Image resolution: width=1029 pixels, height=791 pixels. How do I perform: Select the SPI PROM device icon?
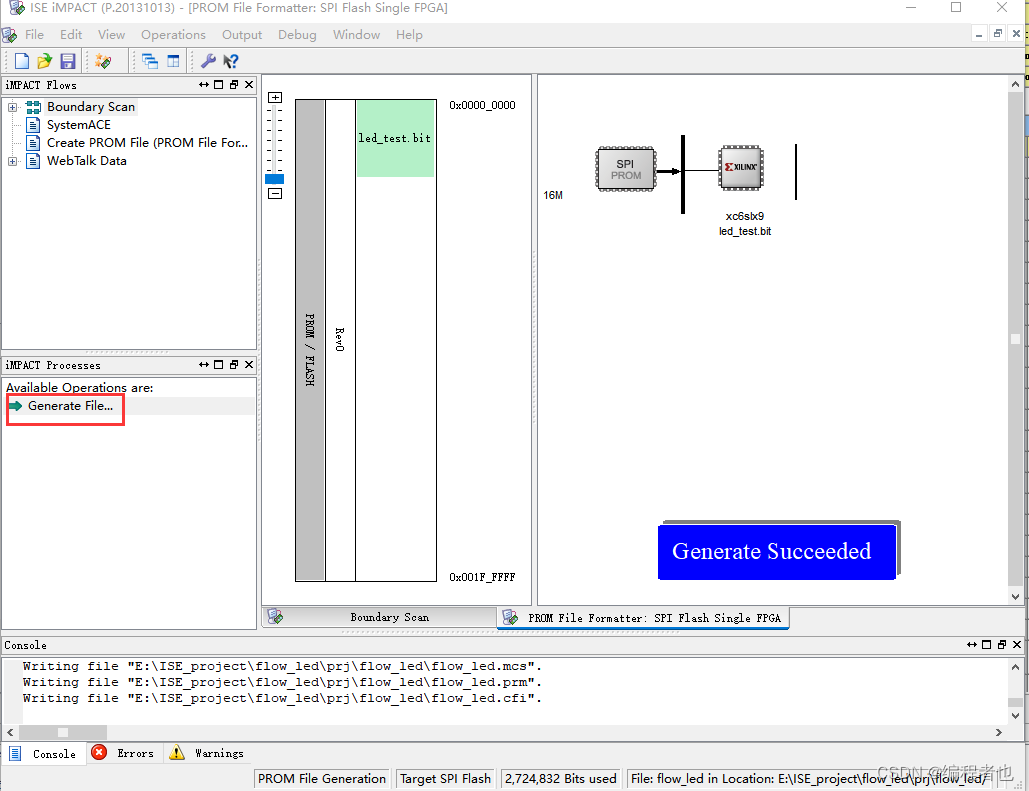pos(626,169)
